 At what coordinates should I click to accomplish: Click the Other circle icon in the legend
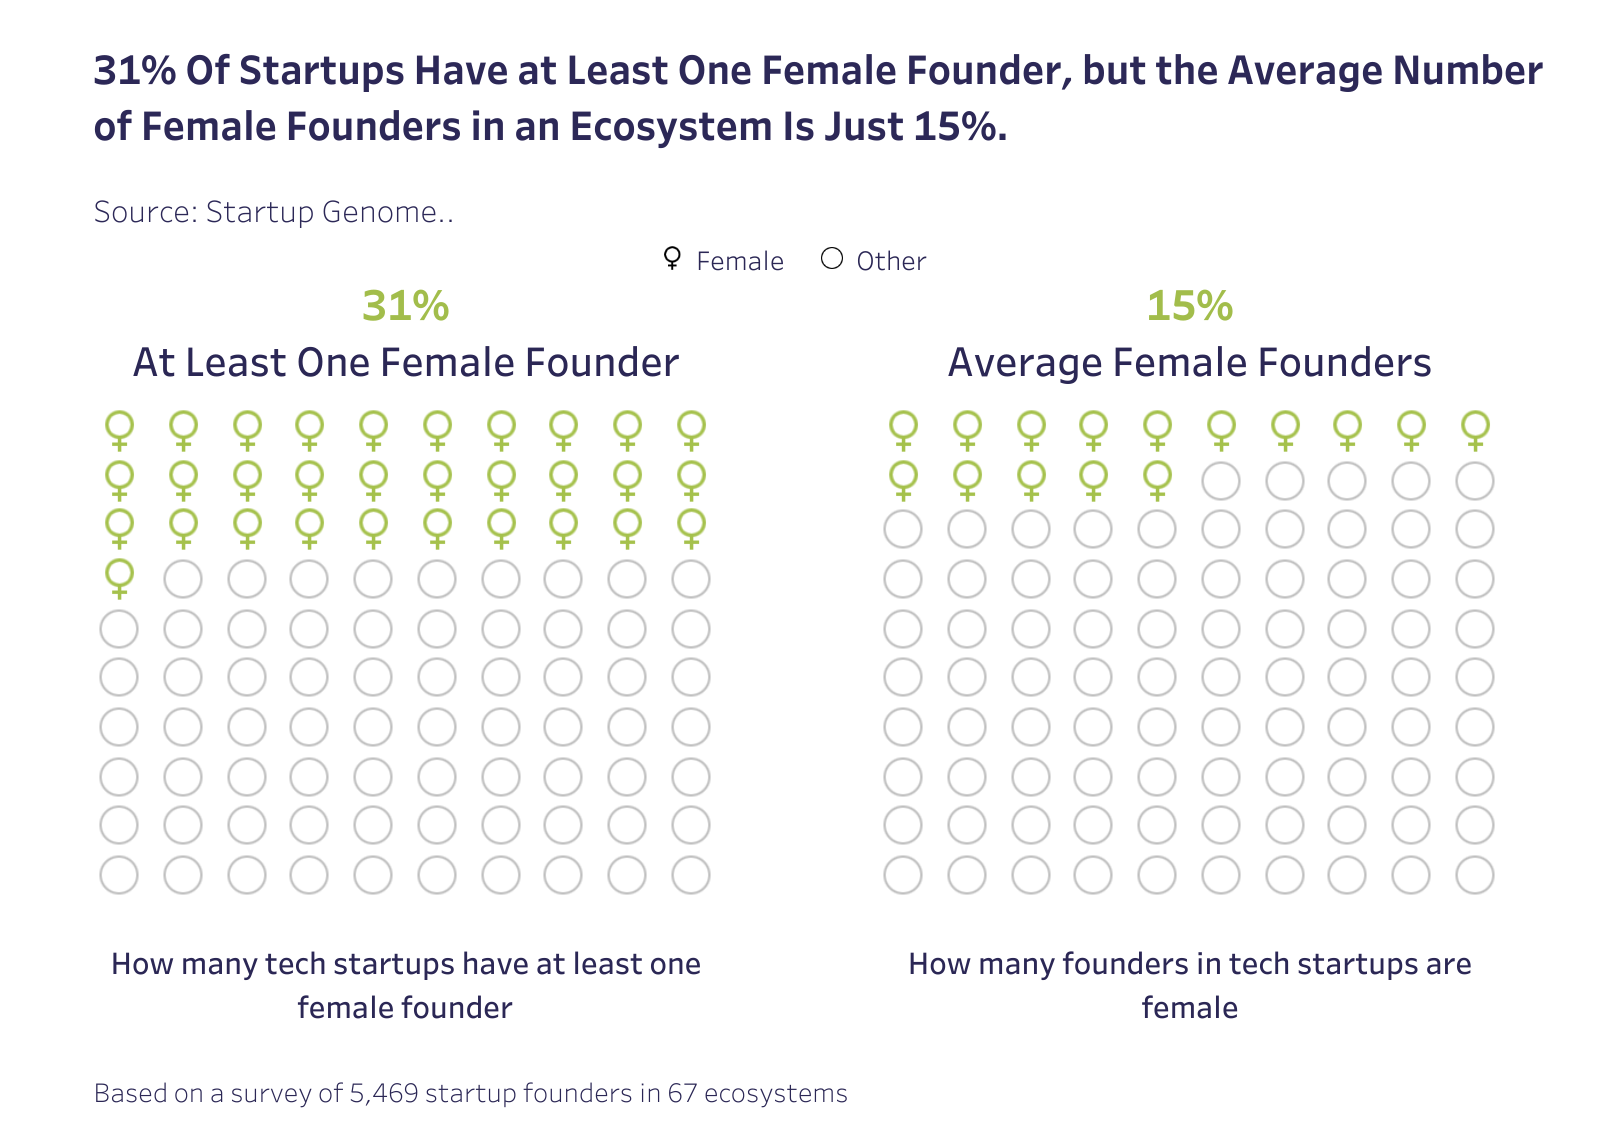[831, 259]
